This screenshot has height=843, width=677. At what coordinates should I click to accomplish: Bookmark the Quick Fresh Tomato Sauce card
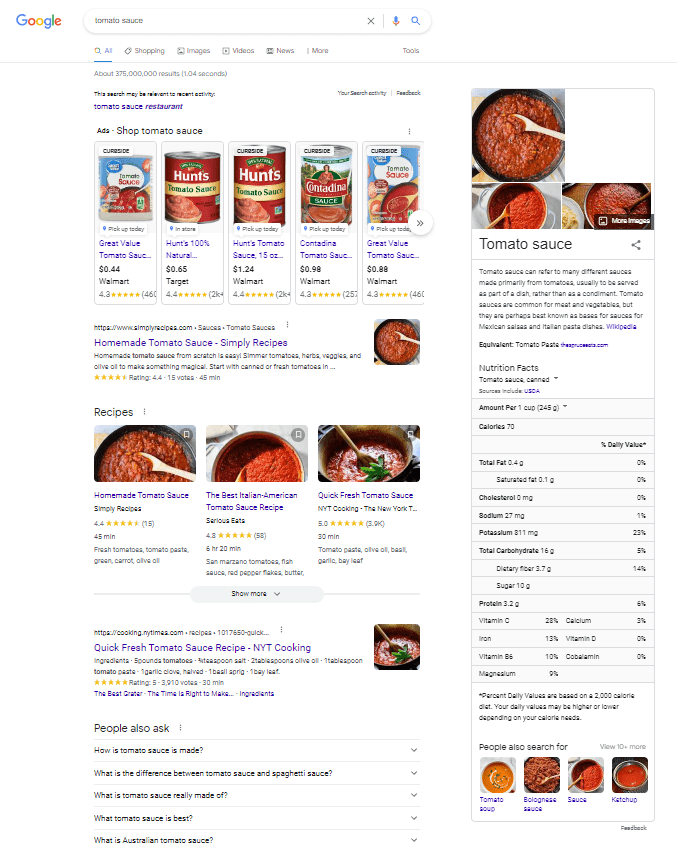pos(410,434)
